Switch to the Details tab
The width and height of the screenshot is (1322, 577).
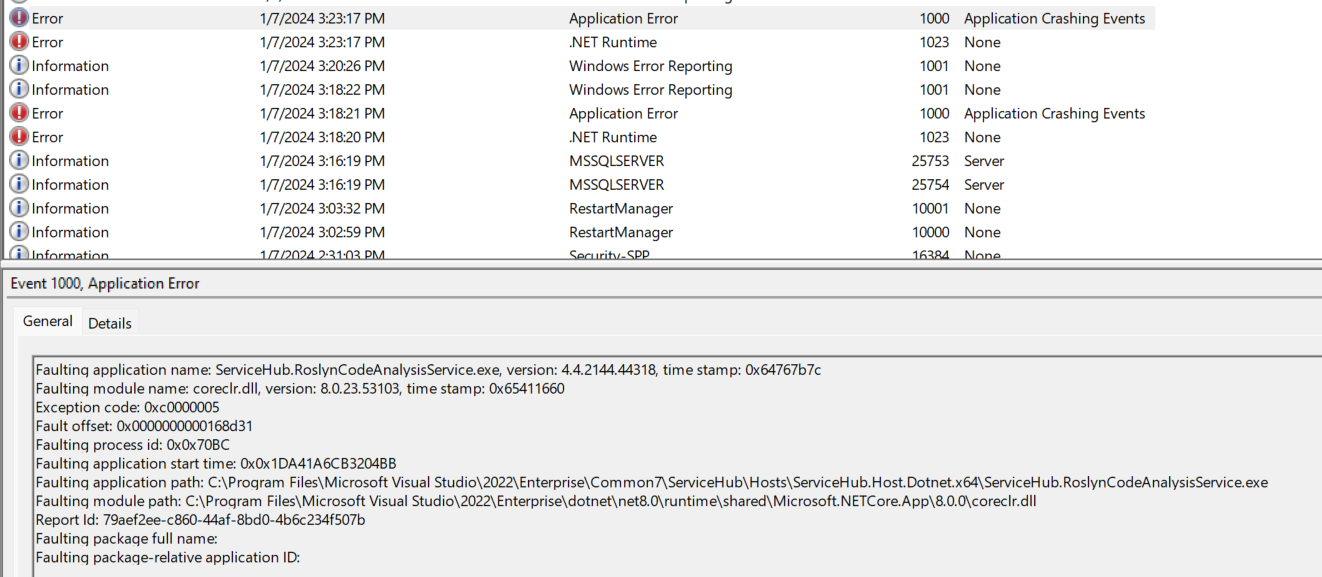110,323
